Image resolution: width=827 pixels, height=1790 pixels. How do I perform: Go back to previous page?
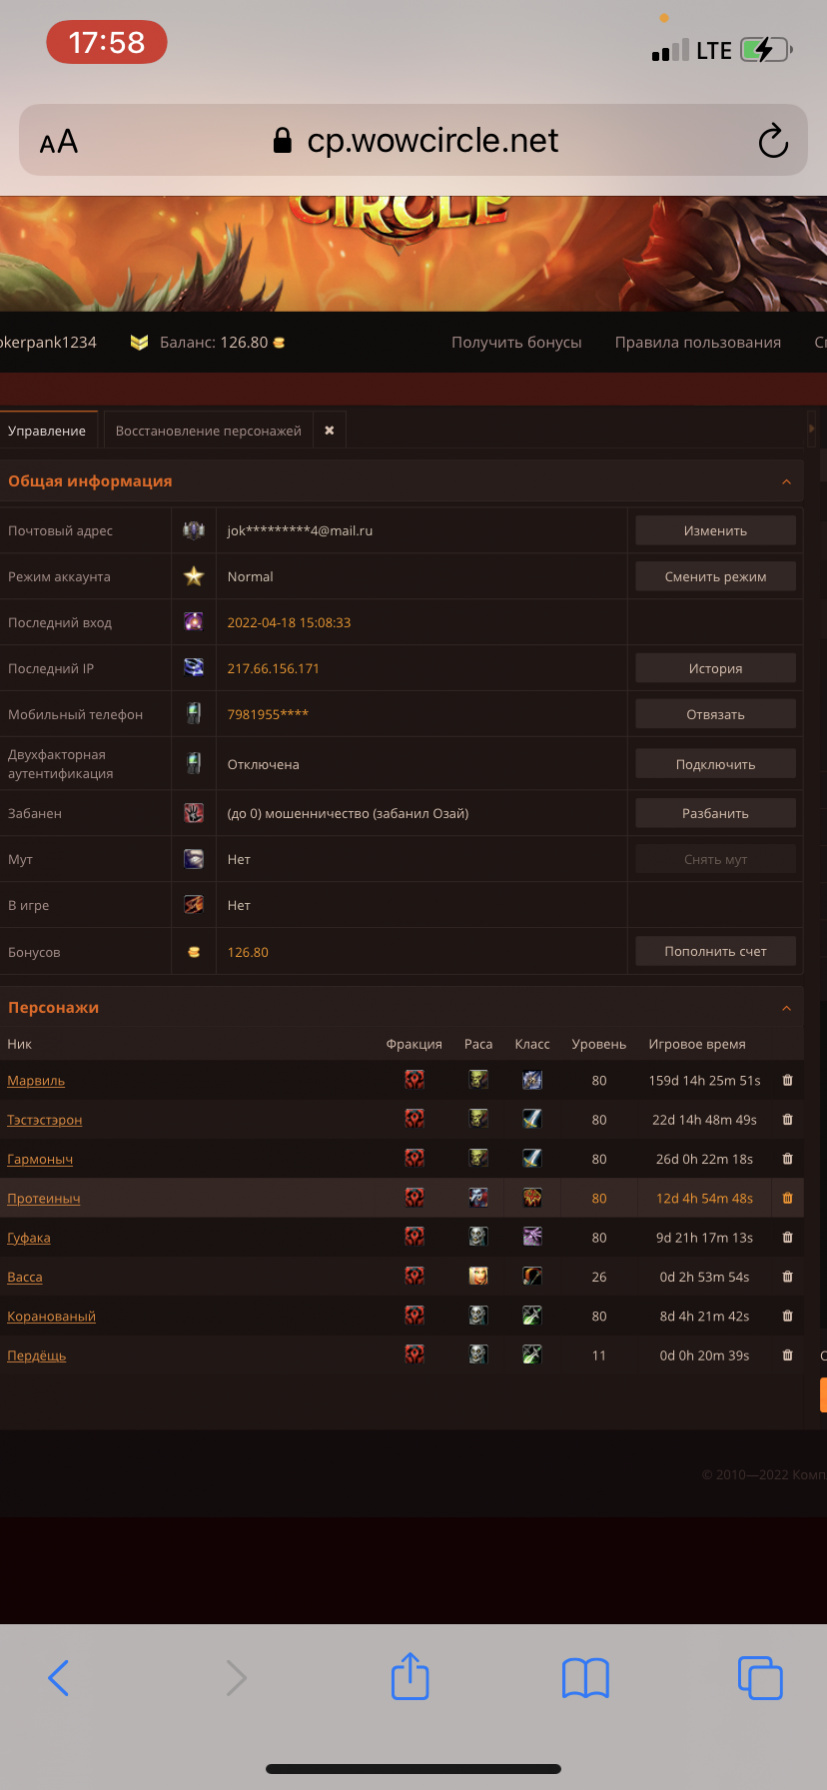pos(59,1678)
